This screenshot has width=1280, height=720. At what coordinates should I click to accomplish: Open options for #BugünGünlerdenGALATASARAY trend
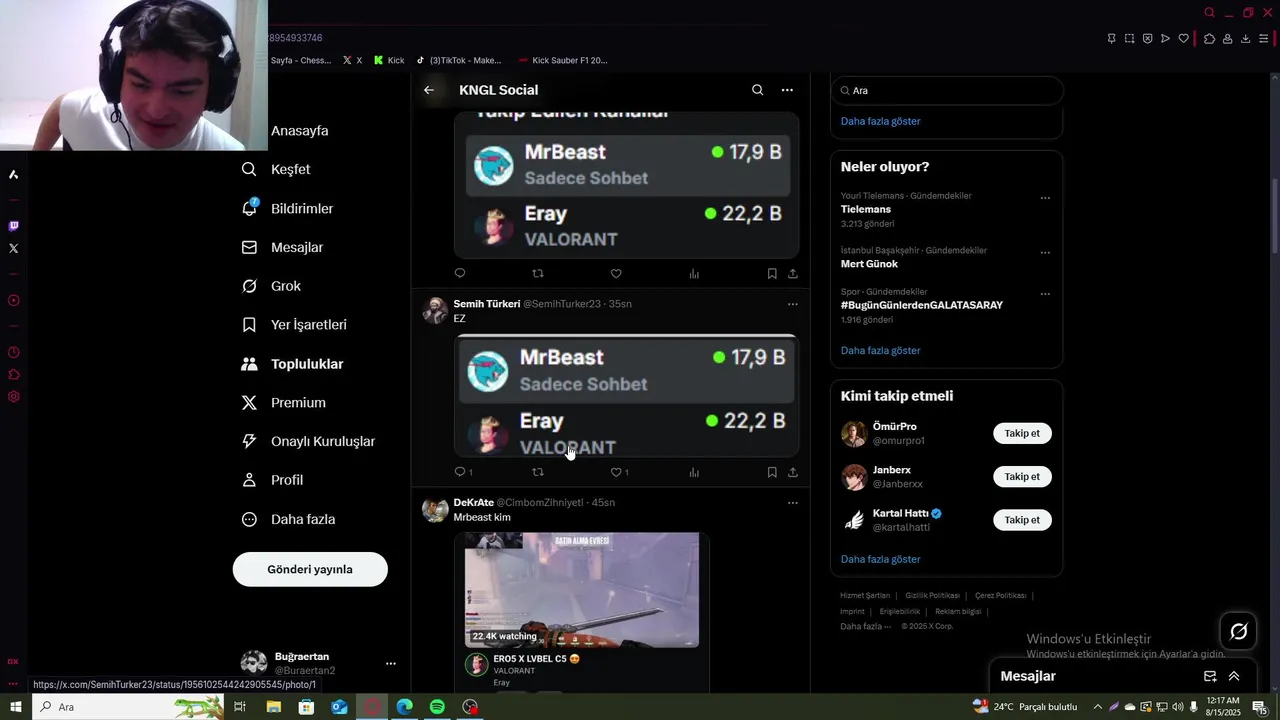pyautogui.click(x=1045, y=294)
